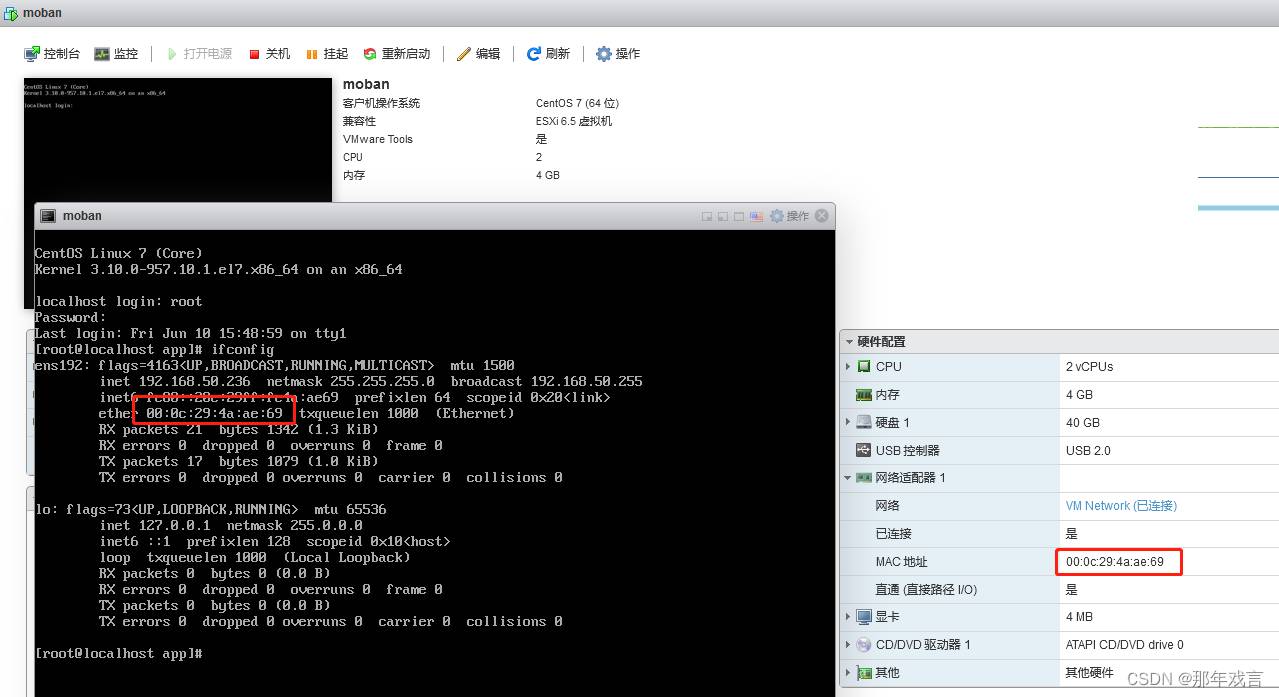Open console window 操作 gear menu
This screenshot has height=697, width=1279.
[x=789, y=216]
